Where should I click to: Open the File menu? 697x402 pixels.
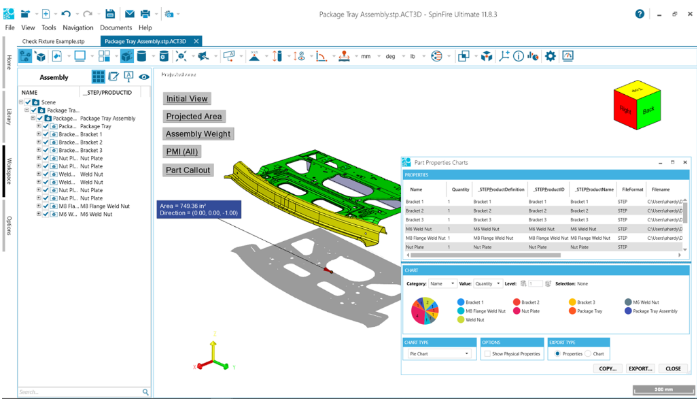tap(10, 28)
